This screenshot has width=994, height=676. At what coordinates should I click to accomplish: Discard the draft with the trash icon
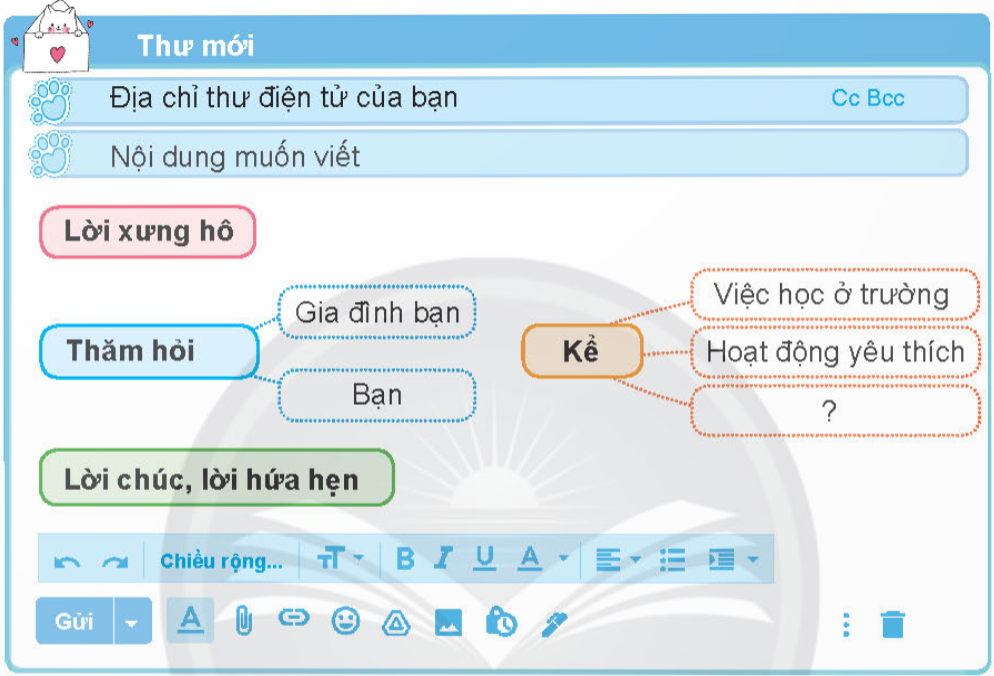pyautogui.click(x=892, y=625)
